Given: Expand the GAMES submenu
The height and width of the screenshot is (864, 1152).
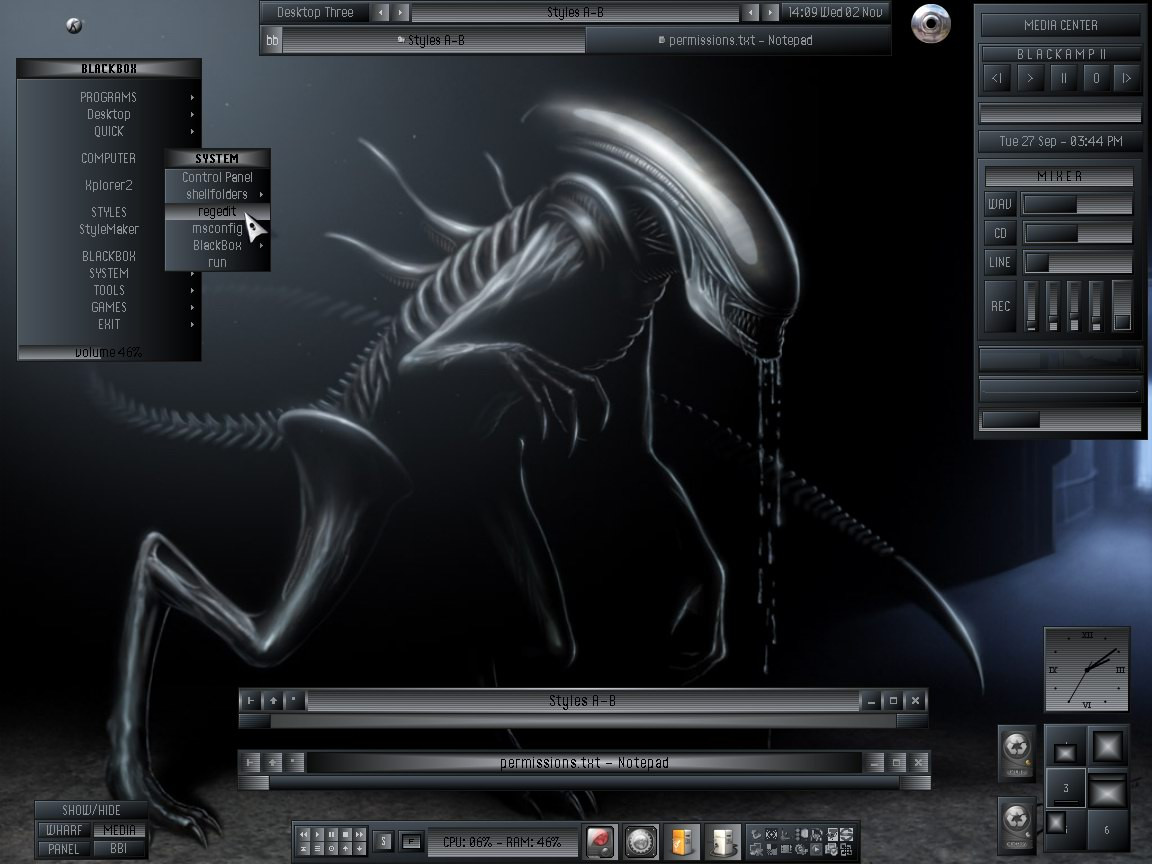Looking at the screenshot, I should click(x=109, y=307).
